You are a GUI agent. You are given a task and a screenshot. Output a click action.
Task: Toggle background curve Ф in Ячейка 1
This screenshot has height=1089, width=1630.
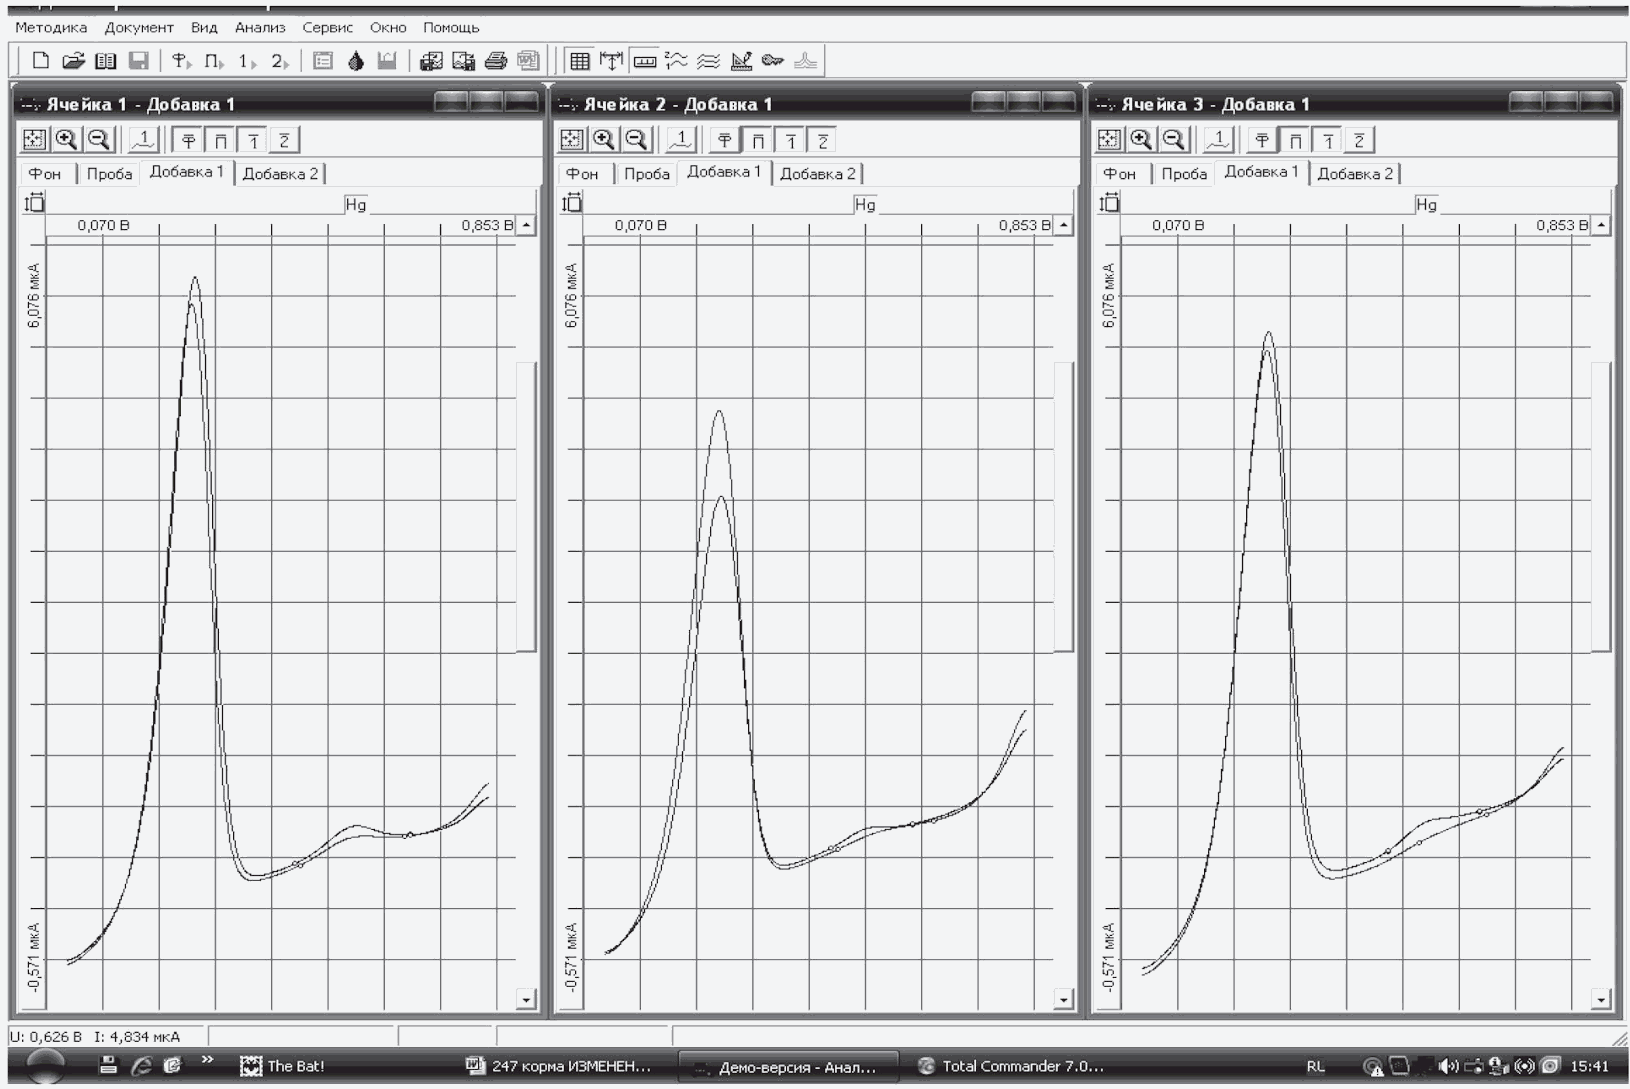tap(188, 140)
